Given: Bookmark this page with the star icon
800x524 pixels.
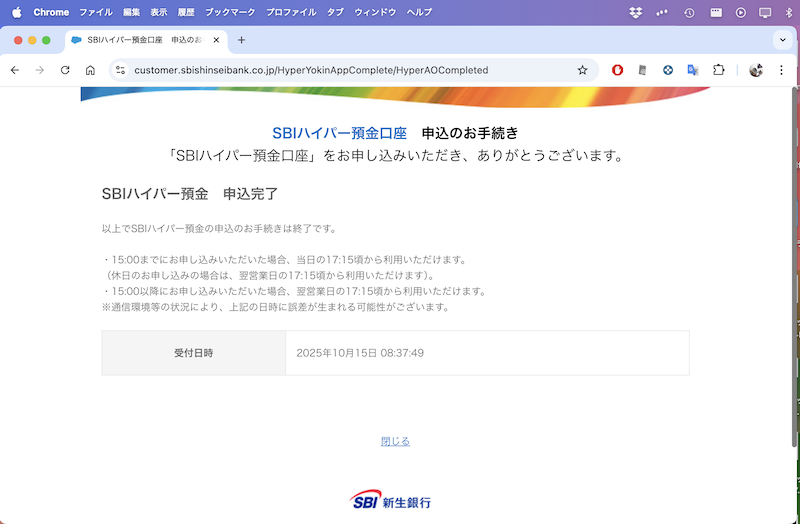Looking at the screenshot, I should (582, 70).
